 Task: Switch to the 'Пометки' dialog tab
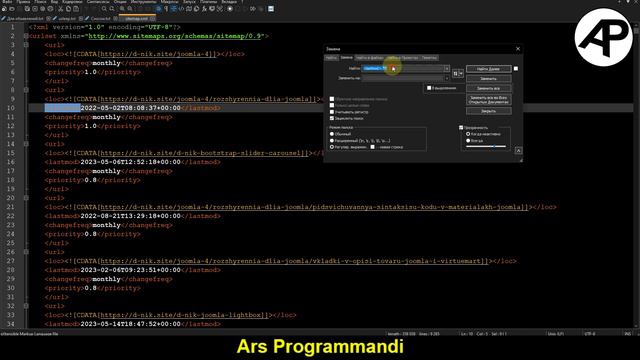pos(429,58)
